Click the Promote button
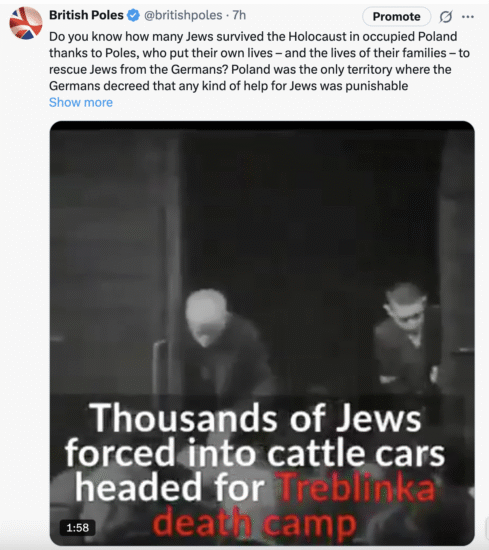Screen dimensions: 489x550 point(396,16)
